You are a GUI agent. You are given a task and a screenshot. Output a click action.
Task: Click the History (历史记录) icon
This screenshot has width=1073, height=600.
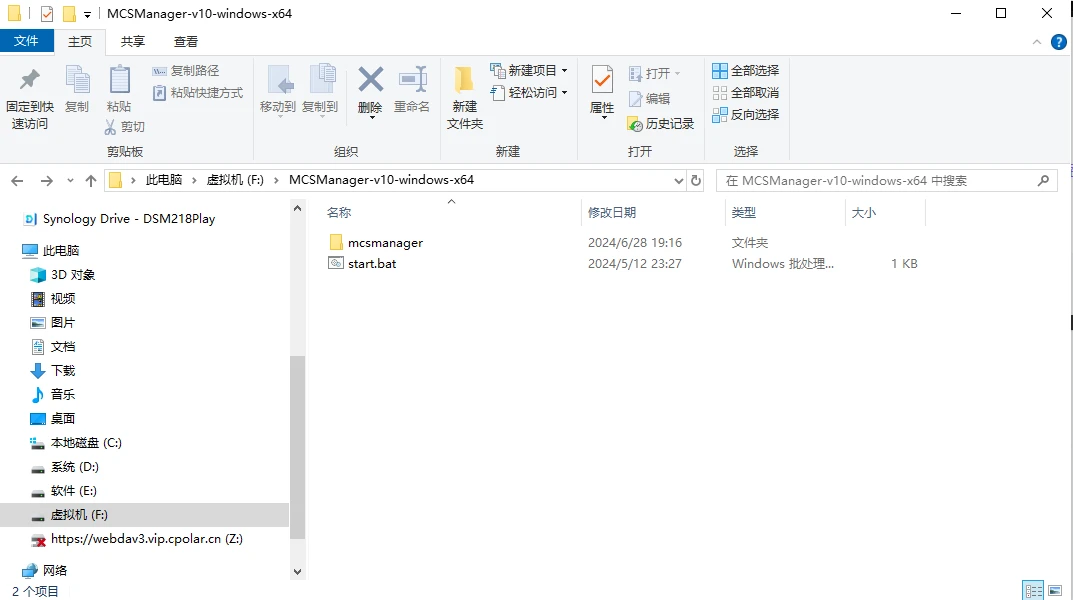[661, 123]
